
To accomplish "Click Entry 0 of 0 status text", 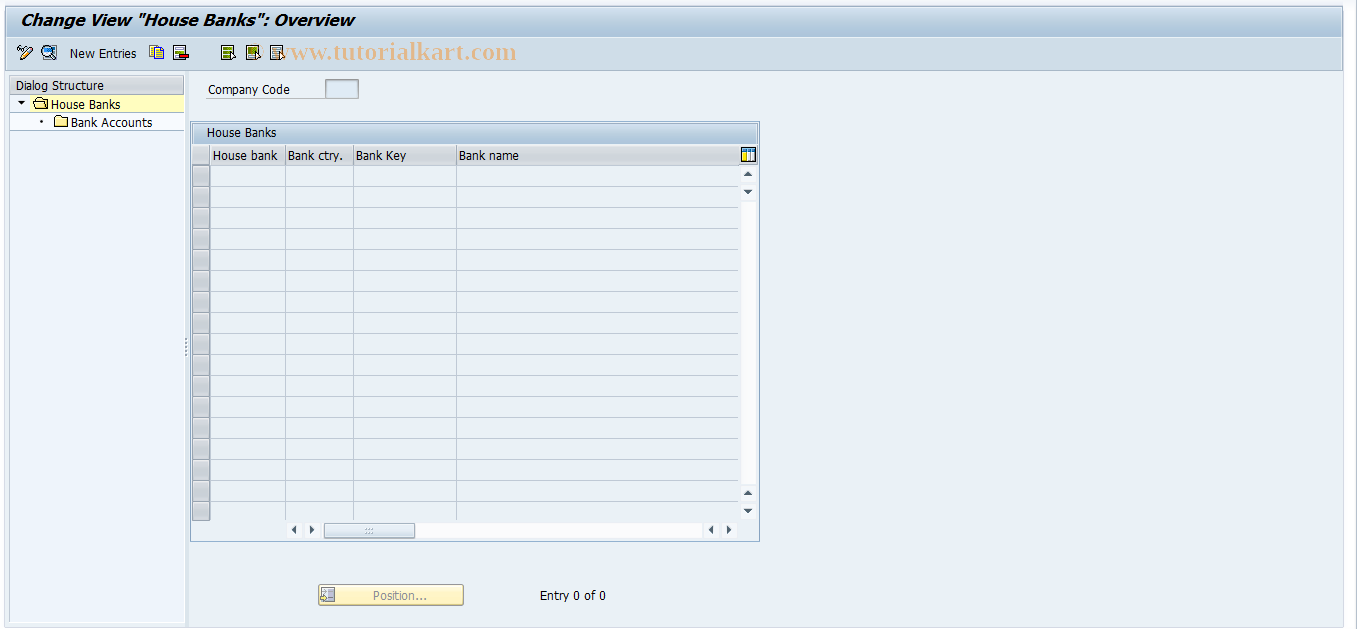I will coord(573,595).
